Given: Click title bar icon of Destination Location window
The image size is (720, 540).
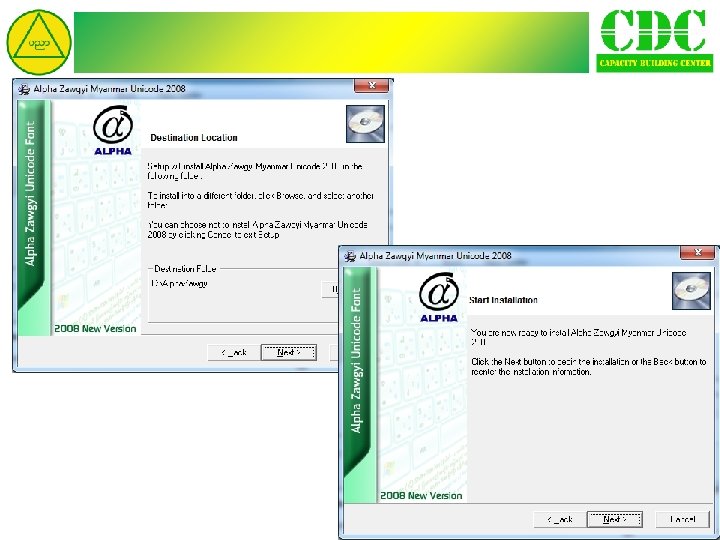Looking at the screenshot, I should (x=24, y=89).
